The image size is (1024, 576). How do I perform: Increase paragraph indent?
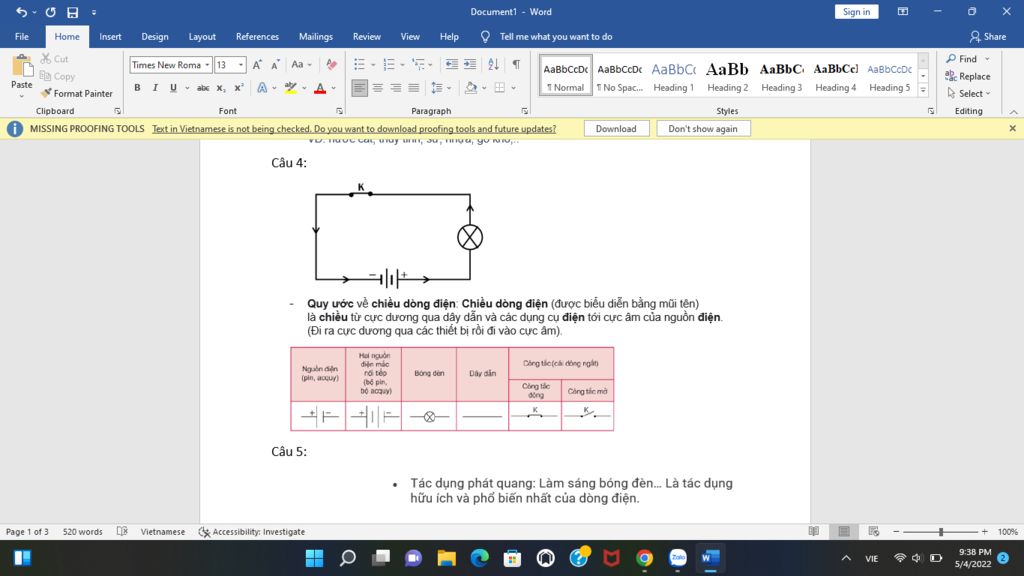click(470, 64)
